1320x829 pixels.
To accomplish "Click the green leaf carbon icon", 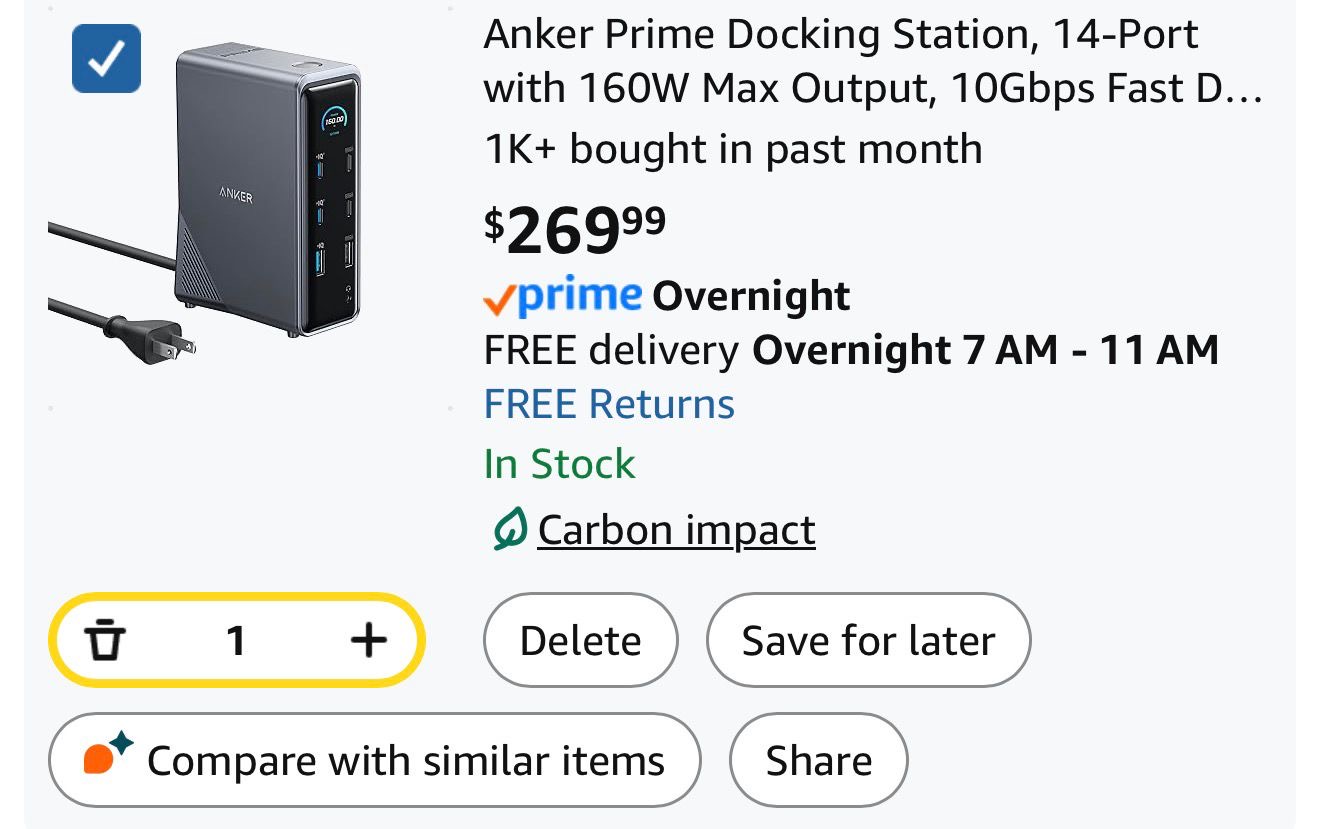I will (x=509, y=530).
